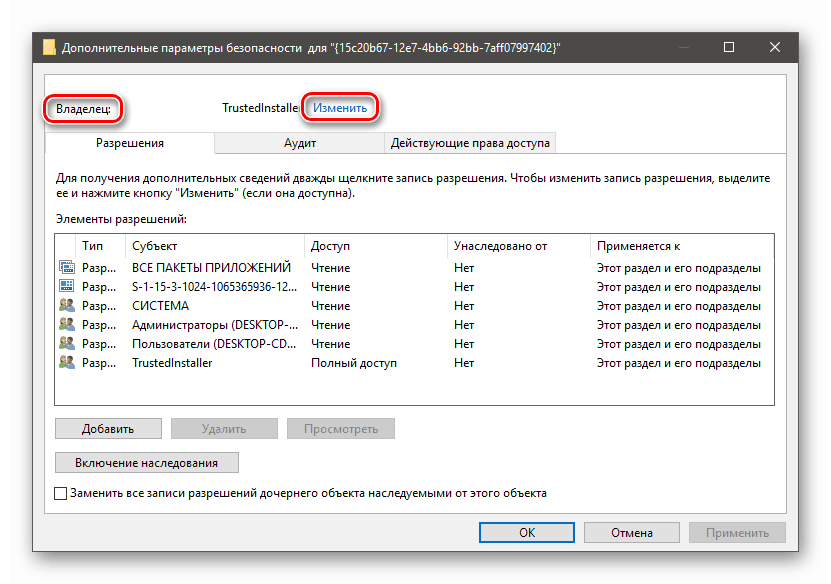Click Этот раздел и его подразделы in Пользователи row

pyautogui.click(x=678, y=344)
